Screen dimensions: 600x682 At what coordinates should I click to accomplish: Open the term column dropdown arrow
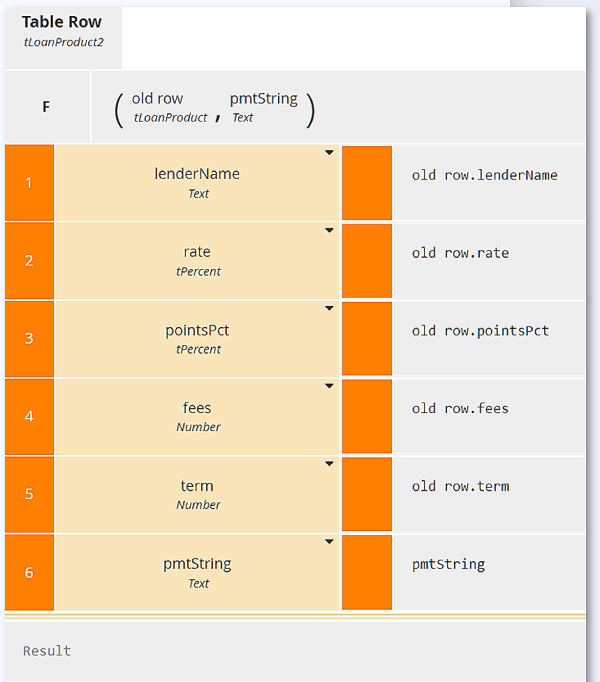pos(329,464)
